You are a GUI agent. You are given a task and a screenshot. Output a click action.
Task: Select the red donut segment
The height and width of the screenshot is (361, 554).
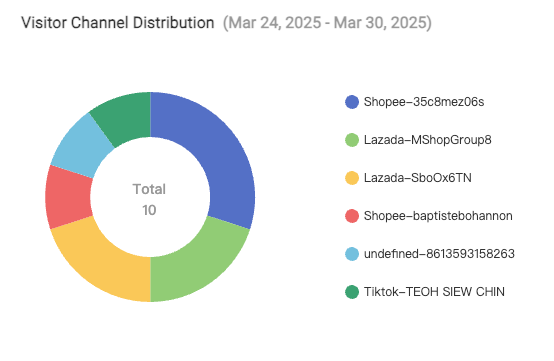(68, 197)
